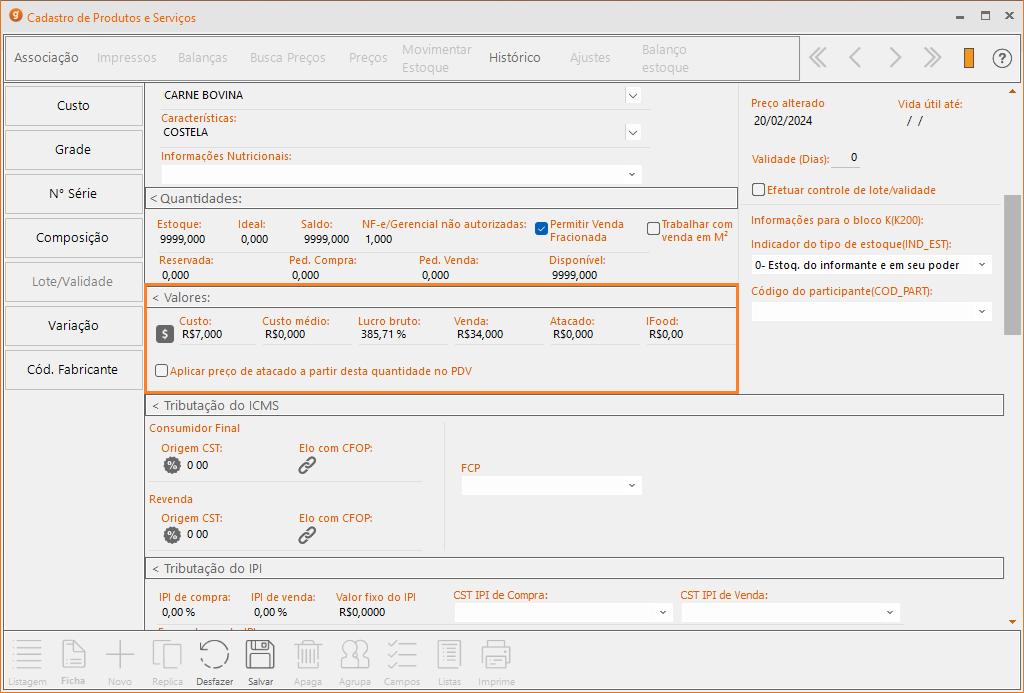The image size is (1024, 693).
Task: Check Efetuar controle de lote/validade
Action: pyautogui.click(x=758, y=190)
